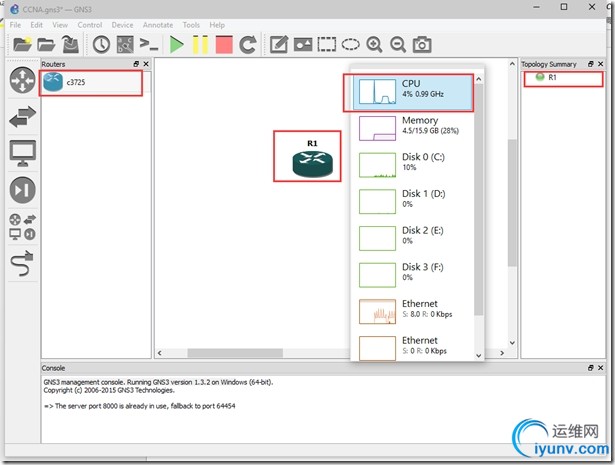Toggle show interface labels icon
The width and height of the screenshot is (615, 465).
point(125,44)
